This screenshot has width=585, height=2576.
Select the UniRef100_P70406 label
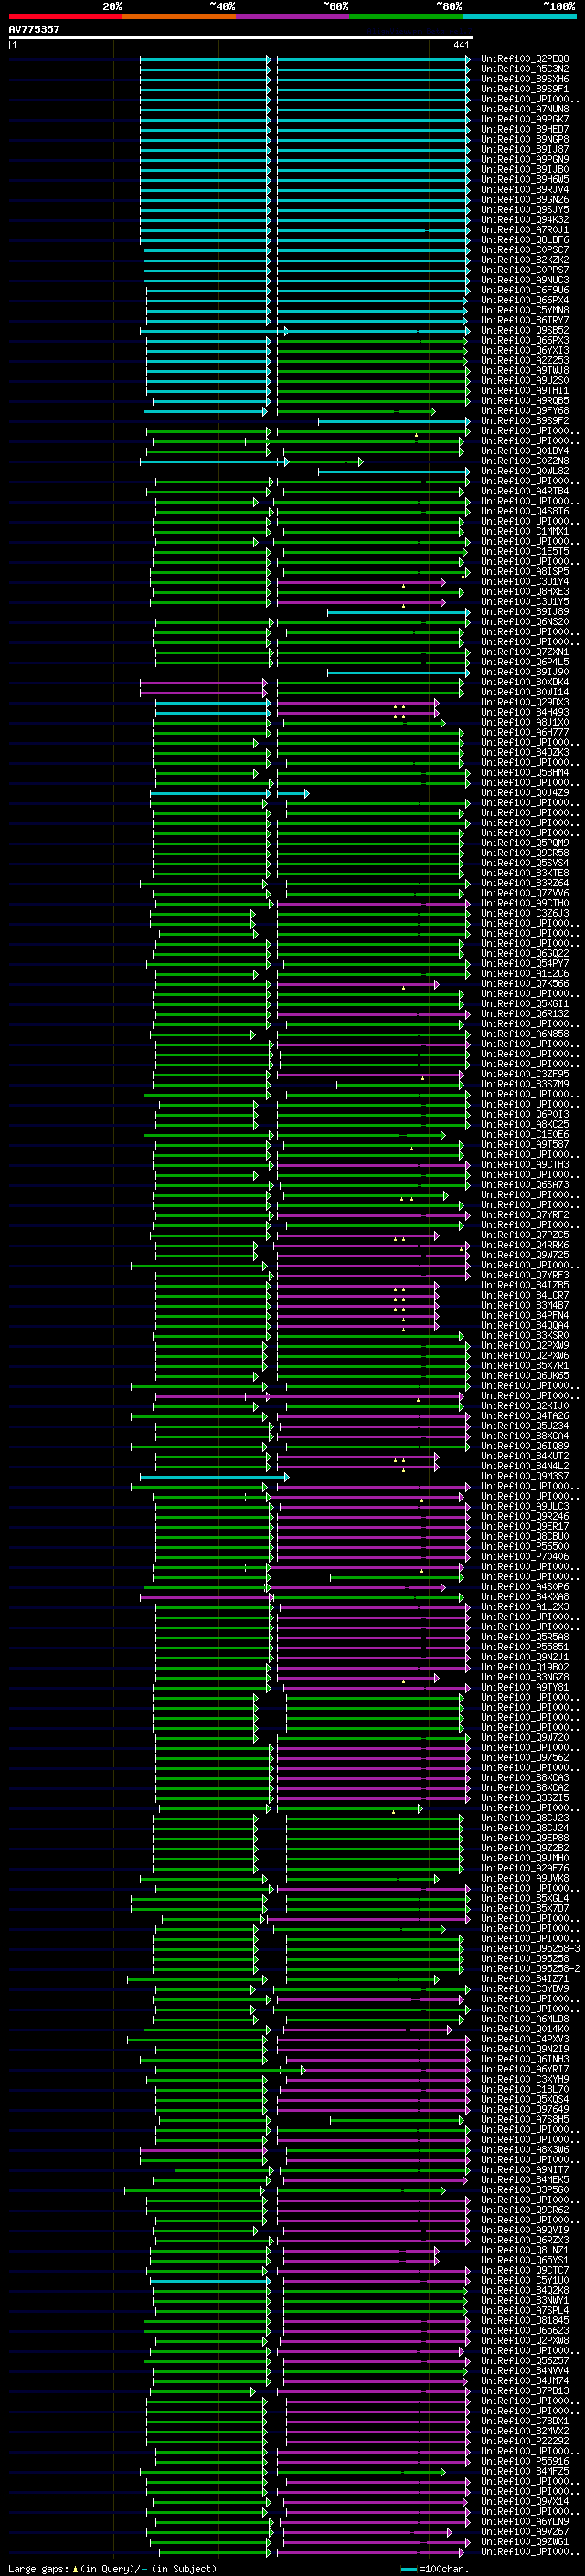click(x=524, y=1556)
